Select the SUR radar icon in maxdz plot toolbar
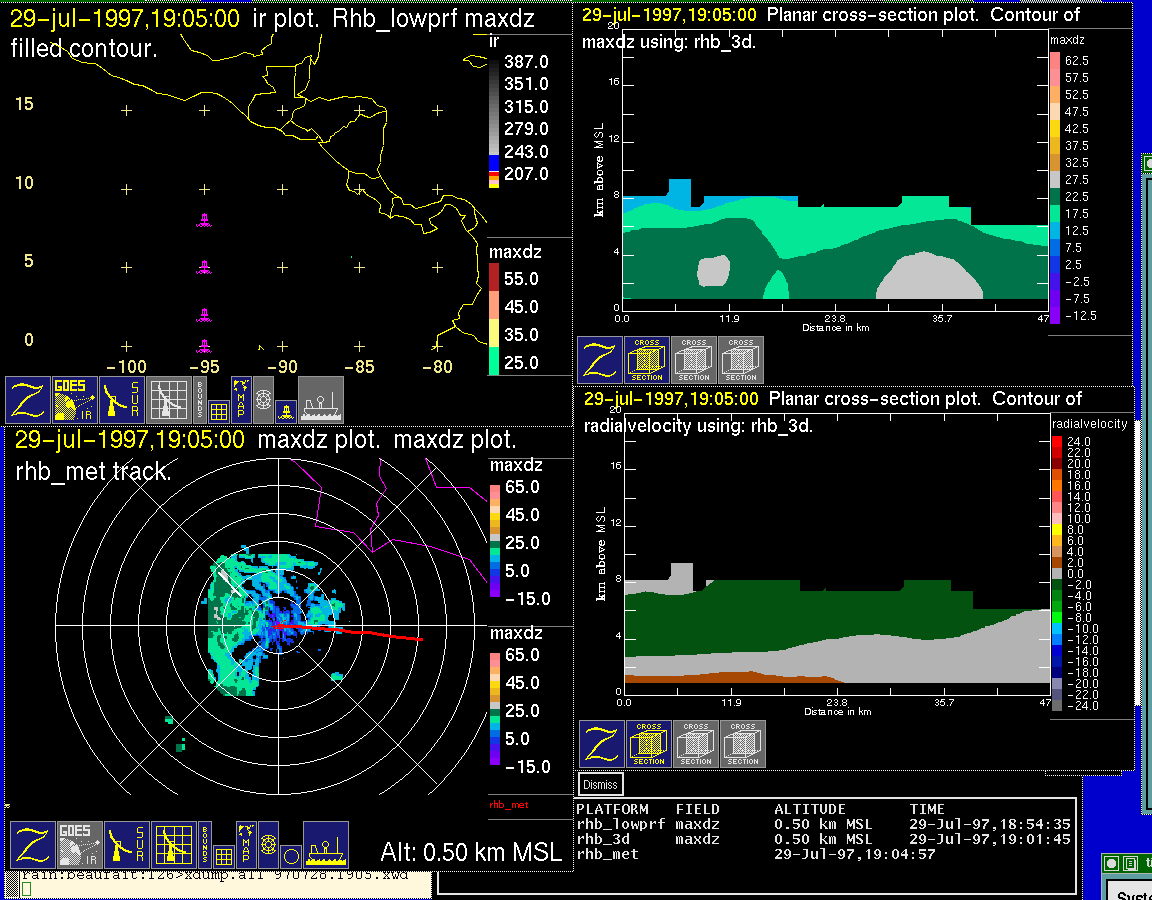The height and width of the screenshot is (900, 1152). click(125, 845)
